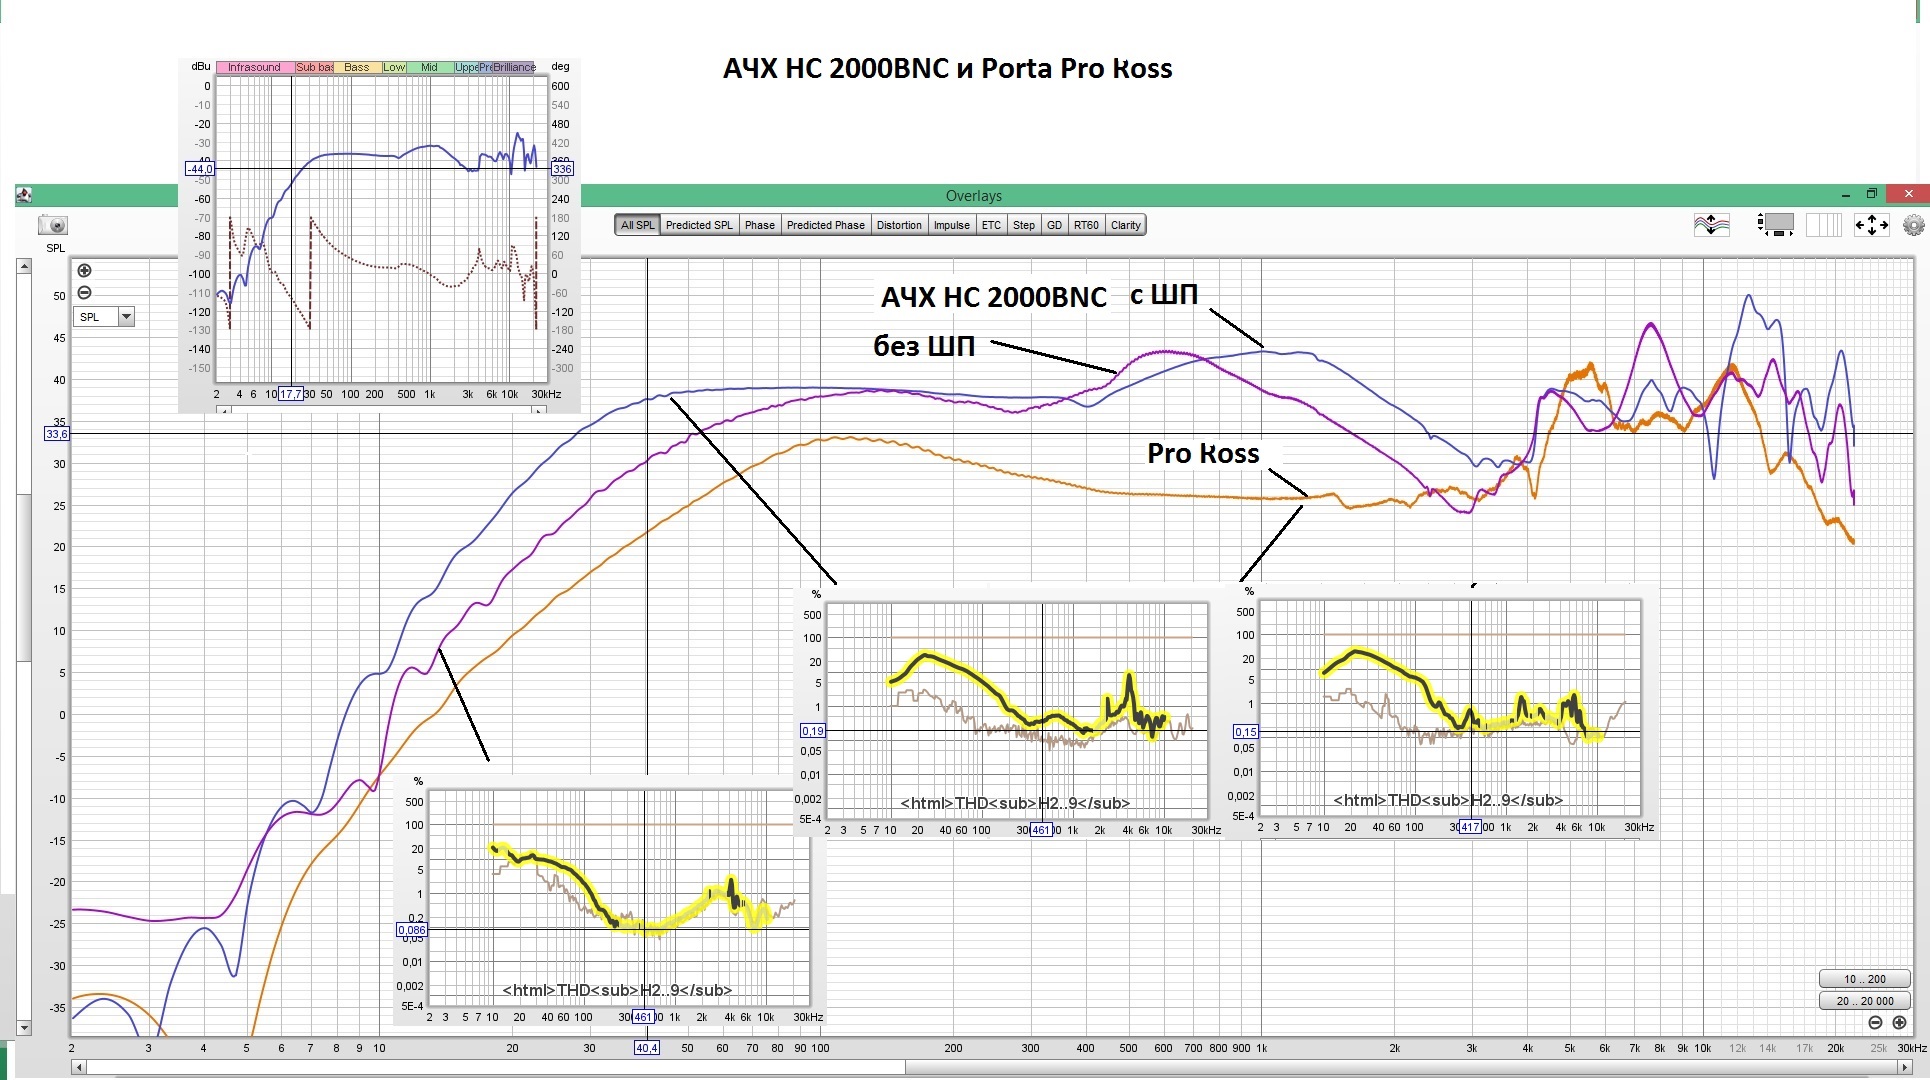Click the separate traces icon
The width and height of the screenshot is (1930, 1080).
pyautogui.click(x=1711, y=225)
